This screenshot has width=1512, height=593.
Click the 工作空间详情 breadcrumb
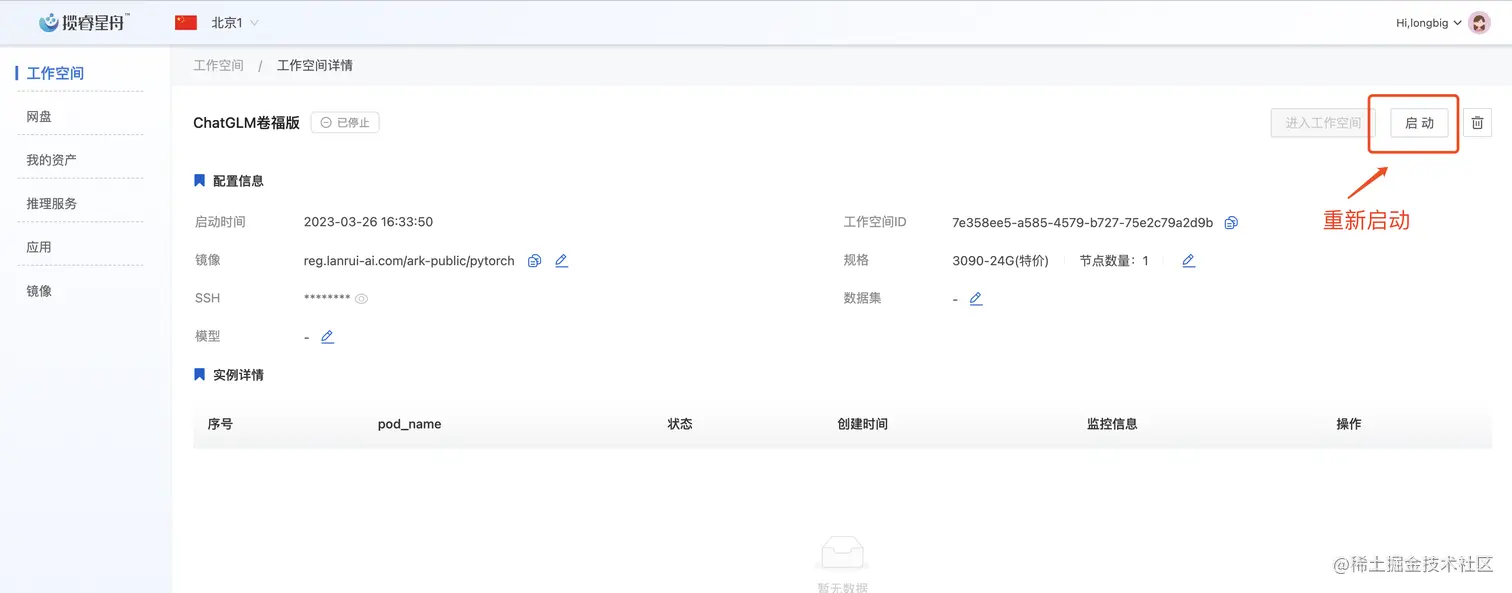point(314,65)
